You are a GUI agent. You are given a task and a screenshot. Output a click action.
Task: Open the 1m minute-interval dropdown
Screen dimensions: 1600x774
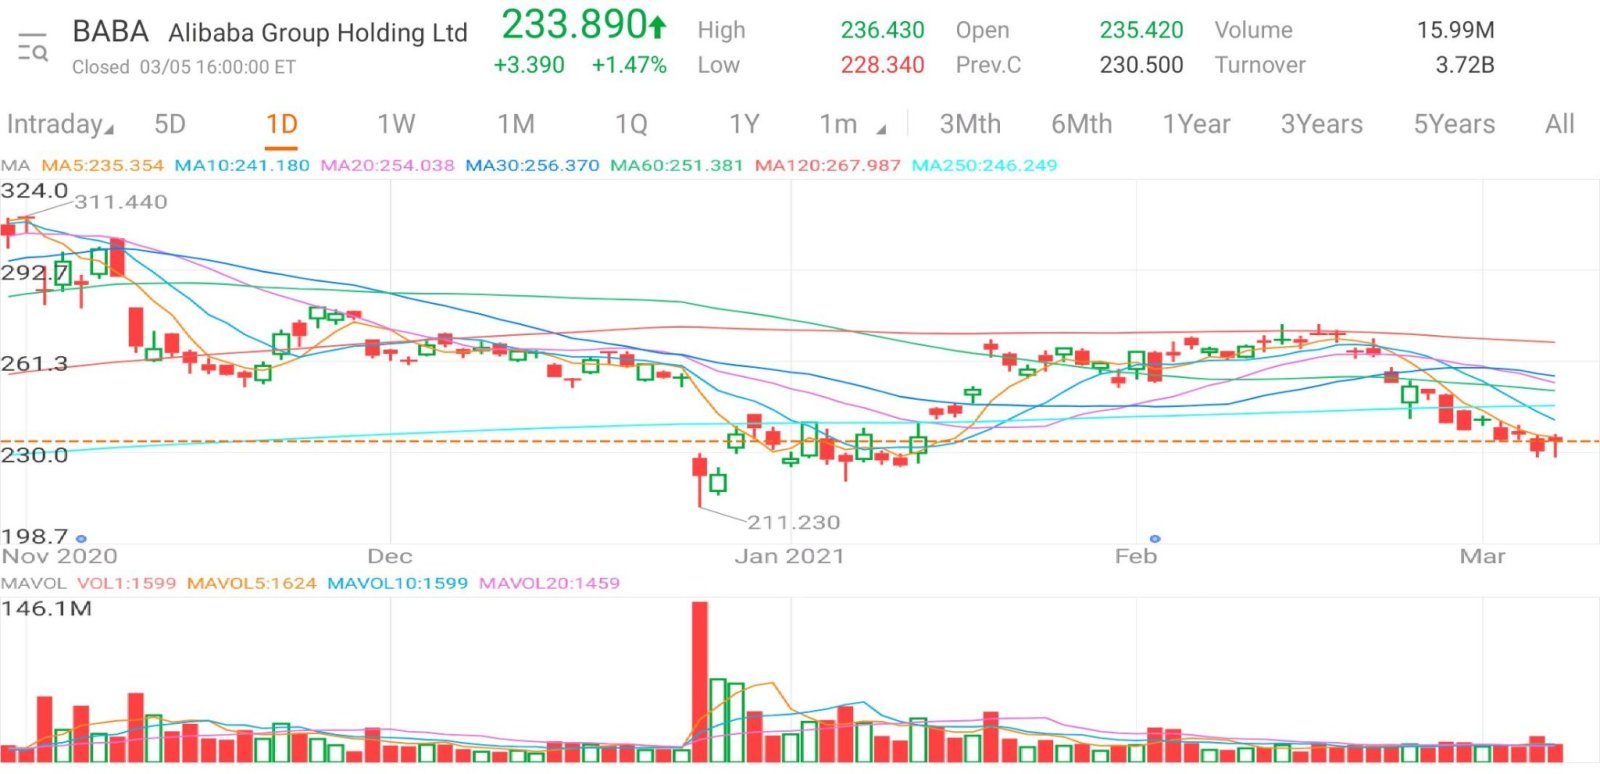852,124
